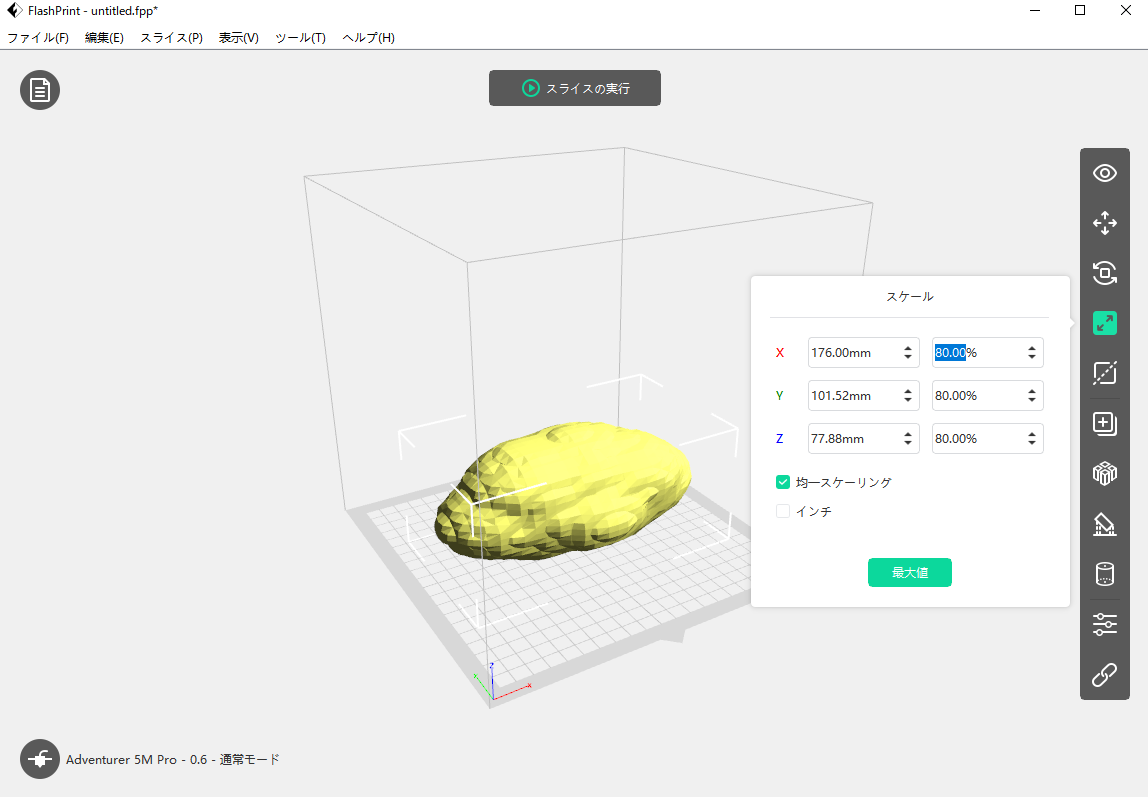This screenshot has width=1148, height=797.
Task: Select the Cut tool icon
Action: (x=1104, y=373)
